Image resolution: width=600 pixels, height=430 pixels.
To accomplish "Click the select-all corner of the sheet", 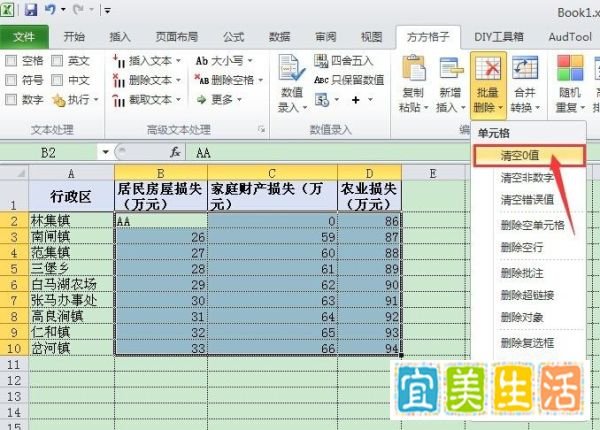I will pyautogui.click(x=14, y=173).
